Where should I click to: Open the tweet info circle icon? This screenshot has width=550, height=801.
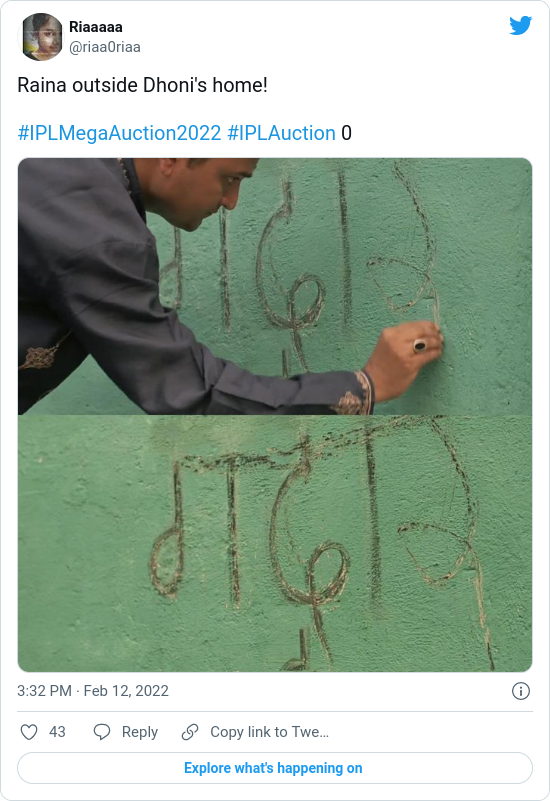pyautogui.click(x=520, y=691)
